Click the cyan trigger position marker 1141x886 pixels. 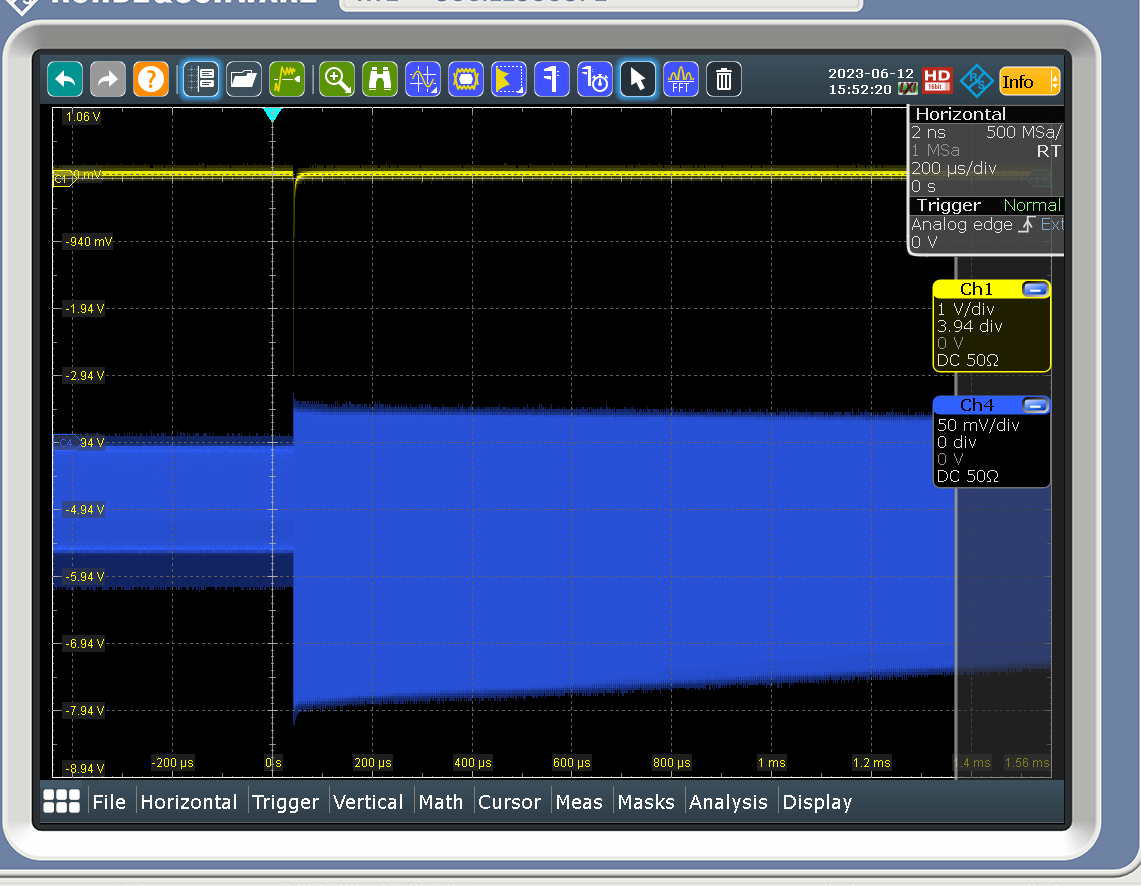pos(272,115)
